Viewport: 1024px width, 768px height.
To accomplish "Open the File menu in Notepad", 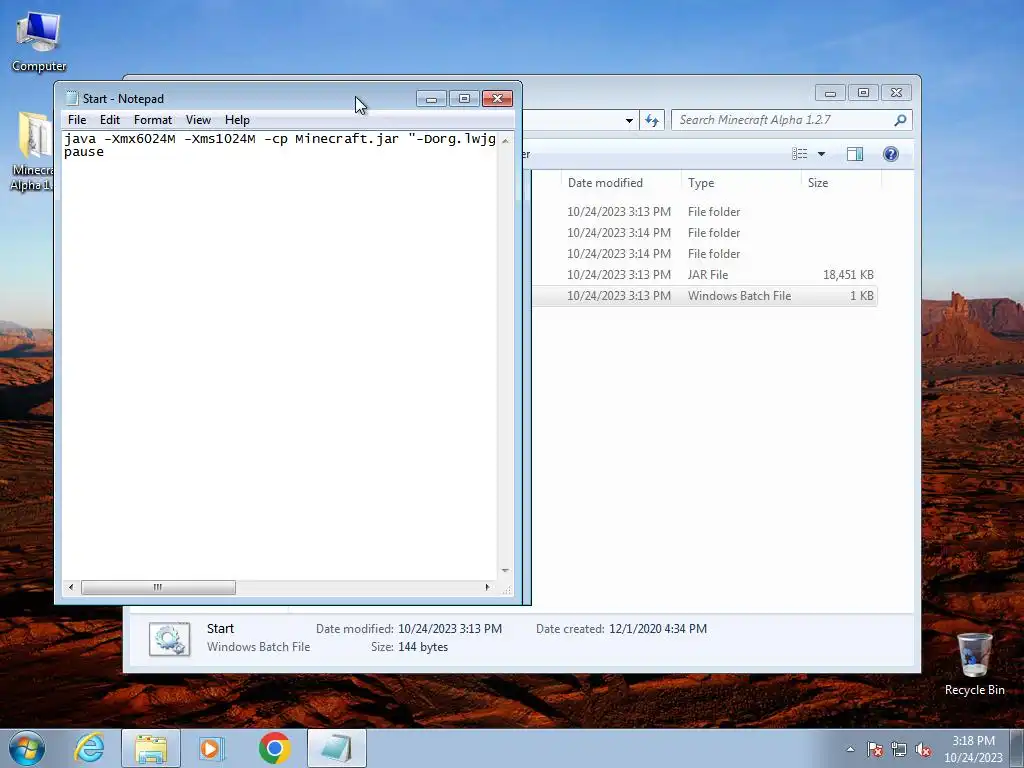I will 76,120.
